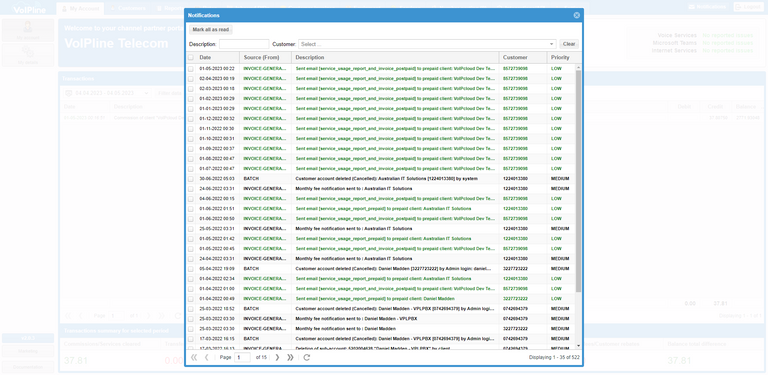
Task: Click the scrollbar down arrow in the notifications grid
Action: pyautogui.click(x=578, y=346)
